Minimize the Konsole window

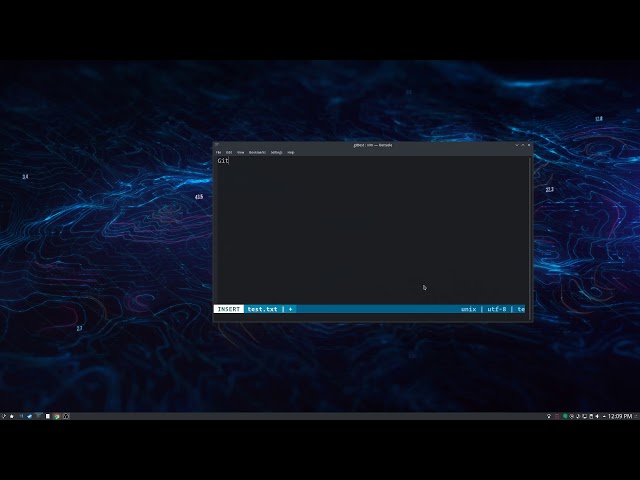click(x=517, y=145)
